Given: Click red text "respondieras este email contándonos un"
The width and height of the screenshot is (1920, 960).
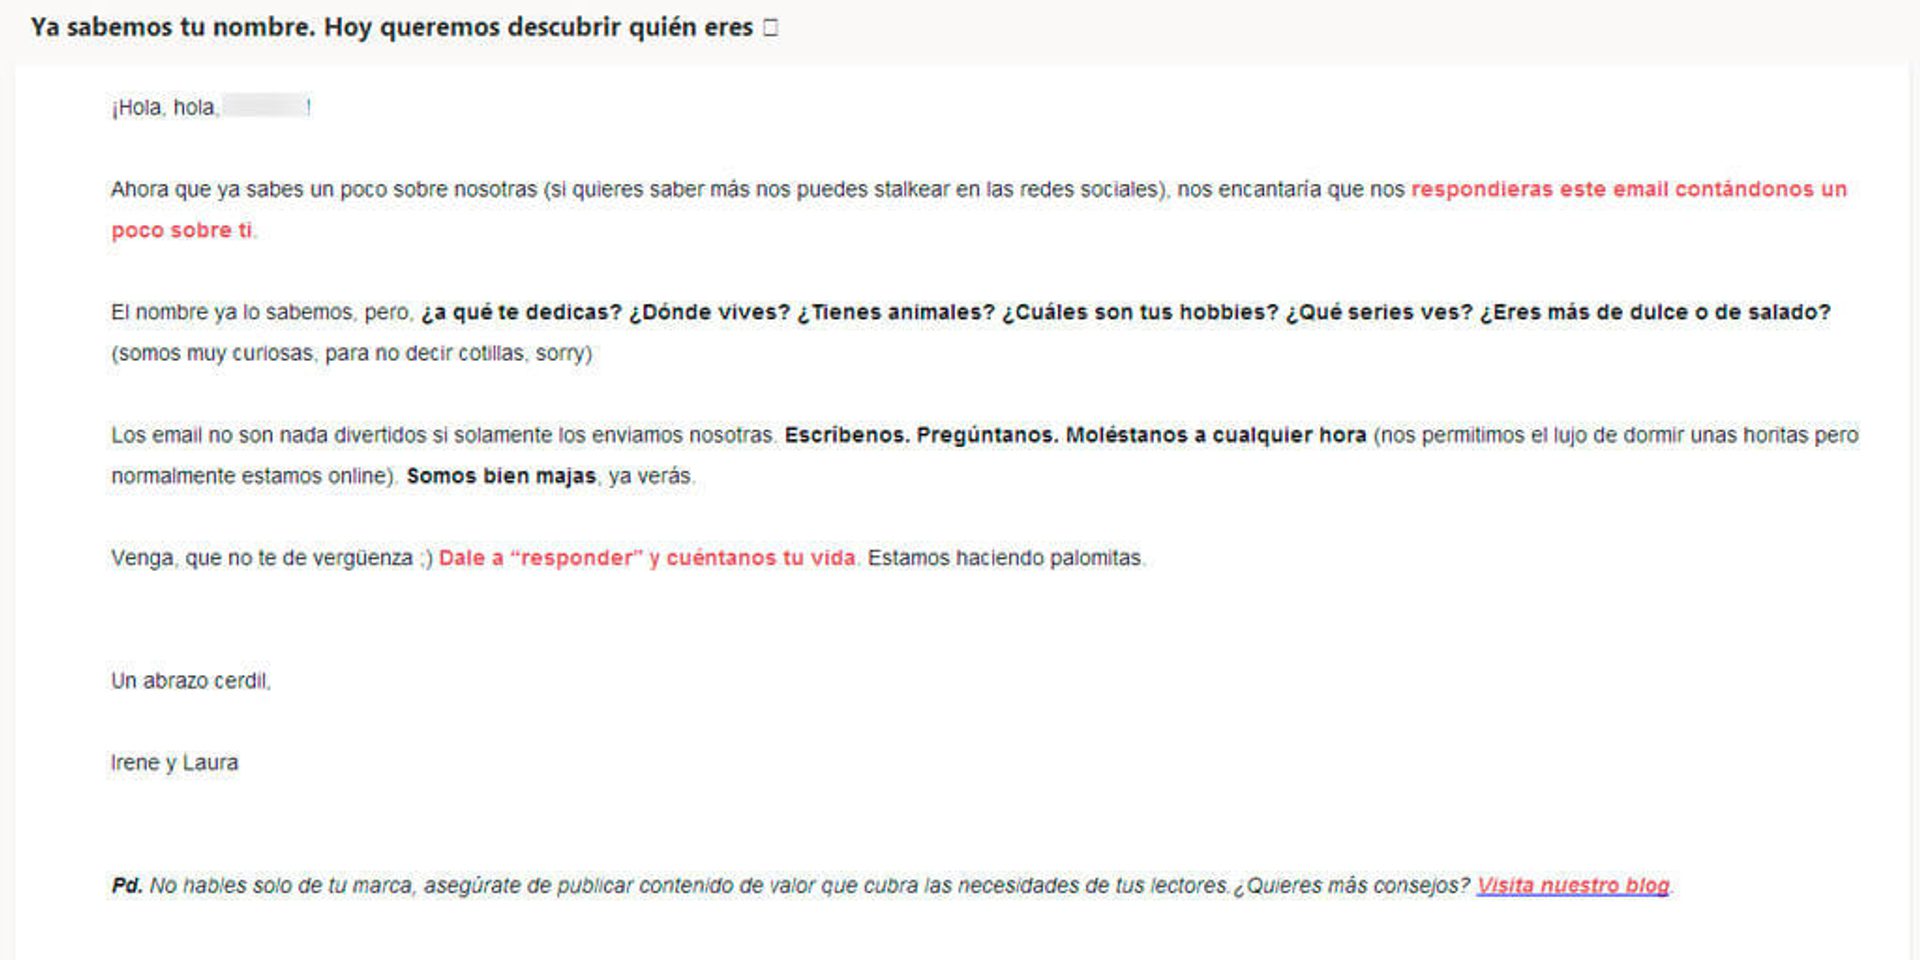Looking at the screenshot, I should [1628, 190].
